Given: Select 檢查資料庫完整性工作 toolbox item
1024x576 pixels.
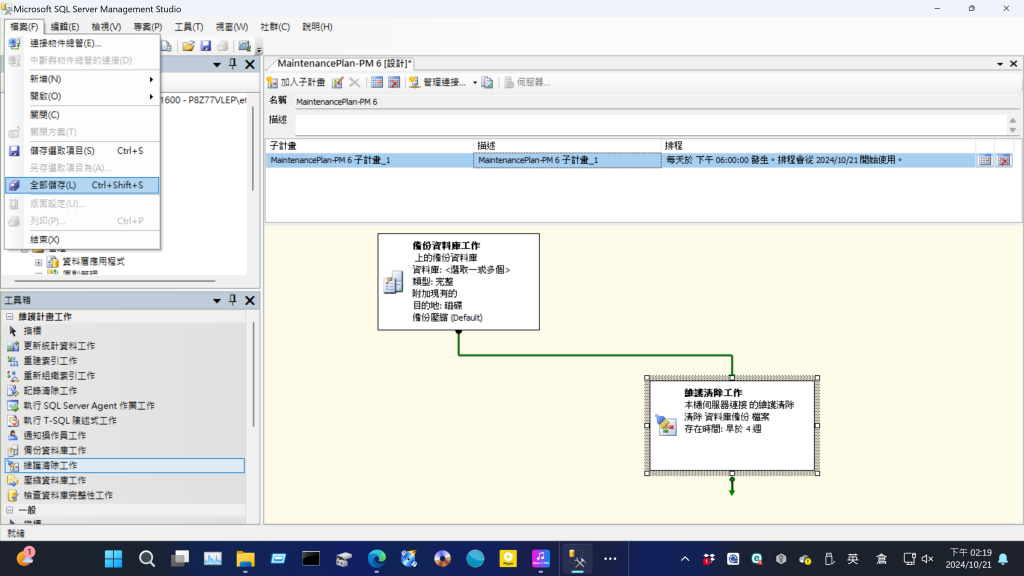Looking at the screenshot, I should (x=68, y=495).
